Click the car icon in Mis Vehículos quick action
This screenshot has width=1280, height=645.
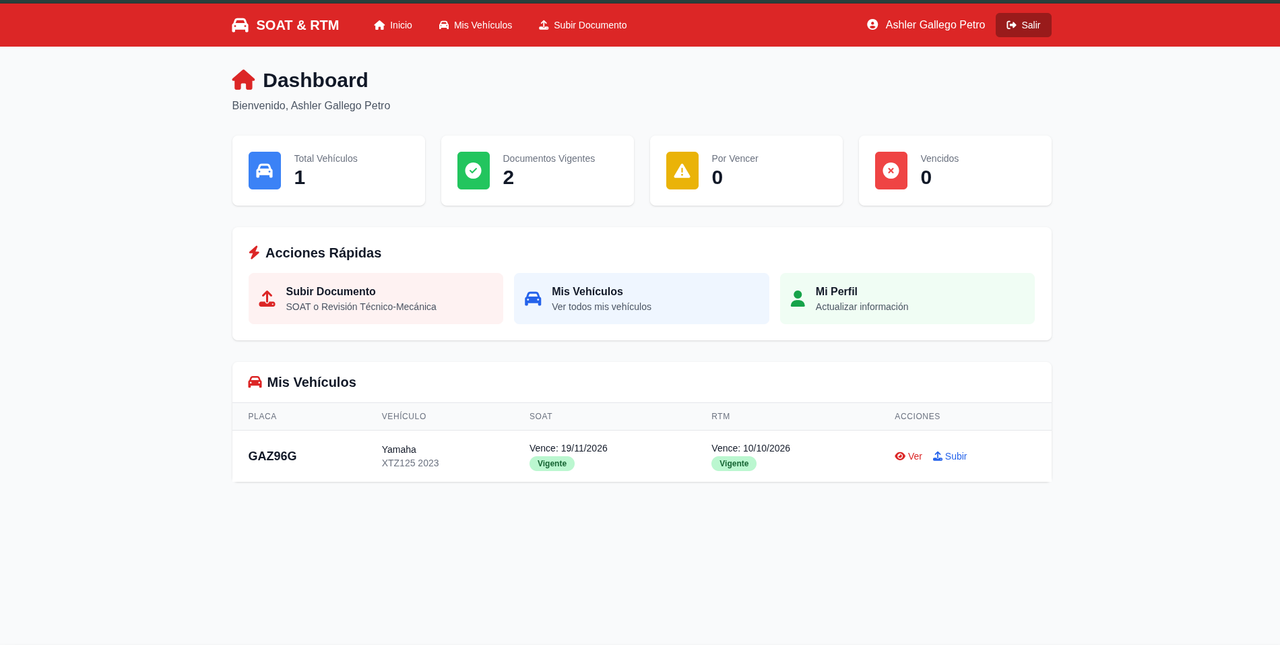click(533, 299)
